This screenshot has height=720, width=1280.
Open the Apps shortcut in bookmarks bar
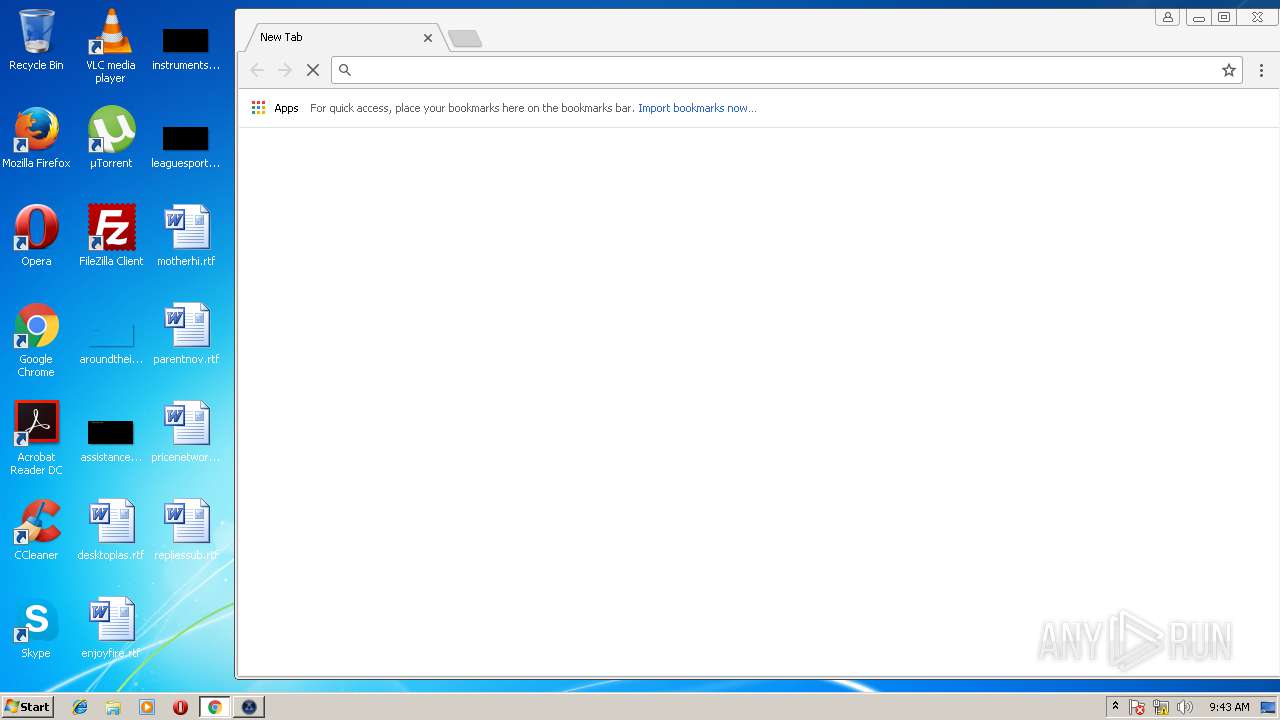coord(275,108)
